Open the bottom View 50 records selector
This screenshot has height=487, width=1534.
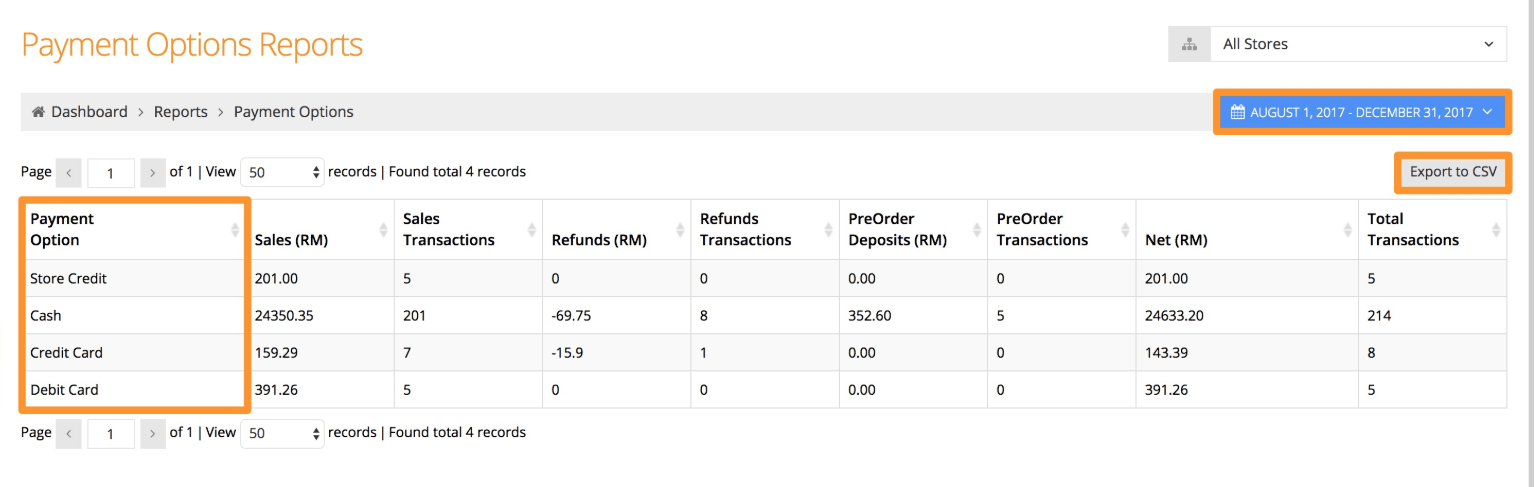283,433
